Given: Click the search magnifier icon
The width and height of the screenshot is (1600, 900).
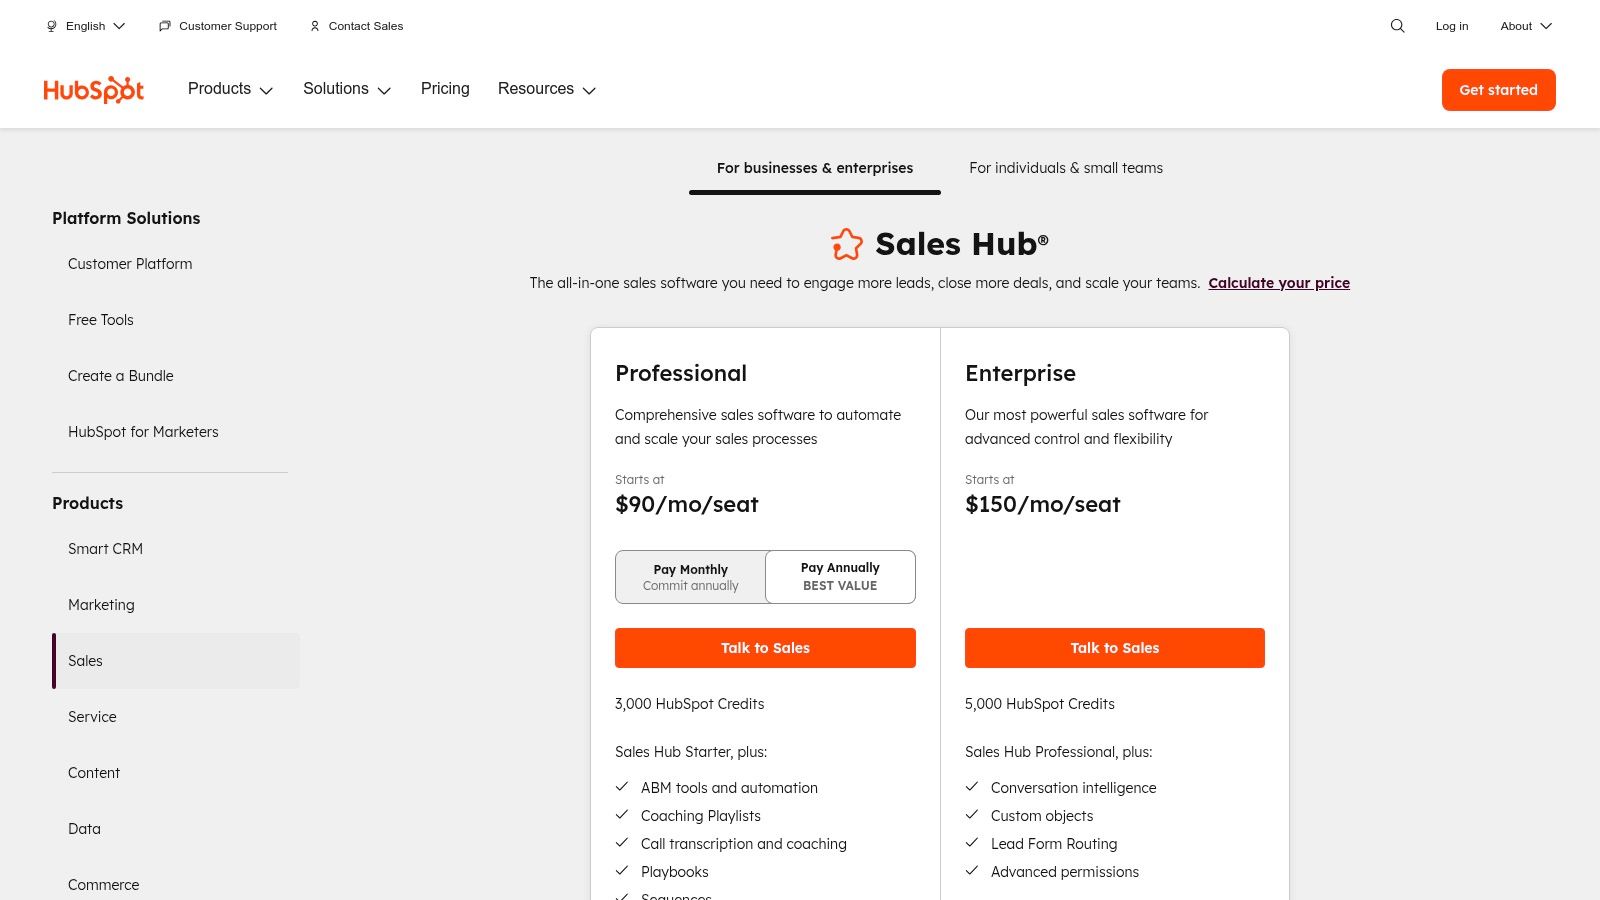Looking at the screenshot, I should click(x=1397, y=26).
